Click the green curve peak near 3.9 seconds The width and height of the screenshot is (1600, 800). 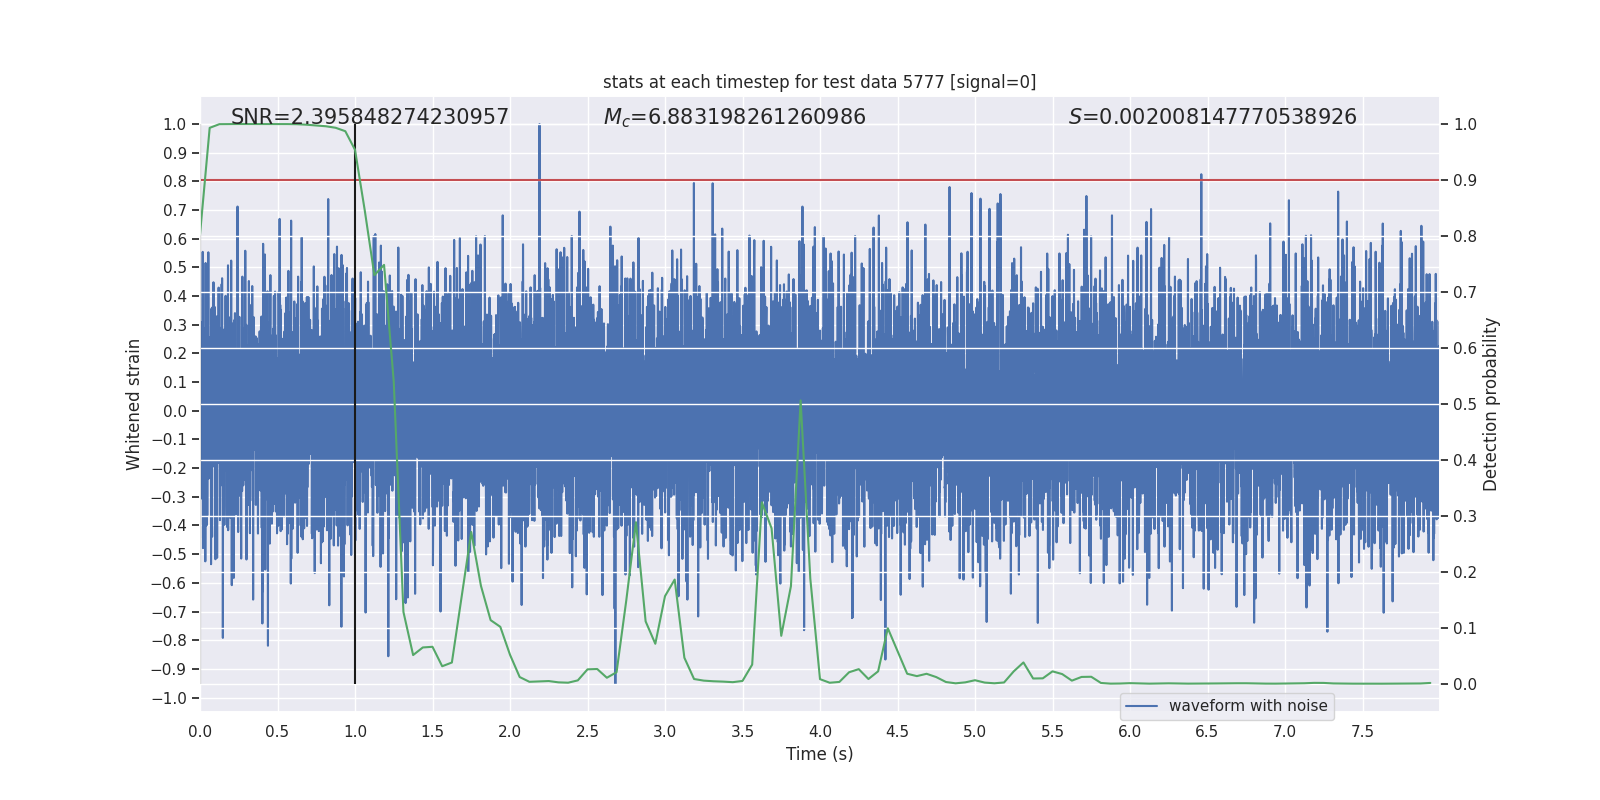[800, 403]
